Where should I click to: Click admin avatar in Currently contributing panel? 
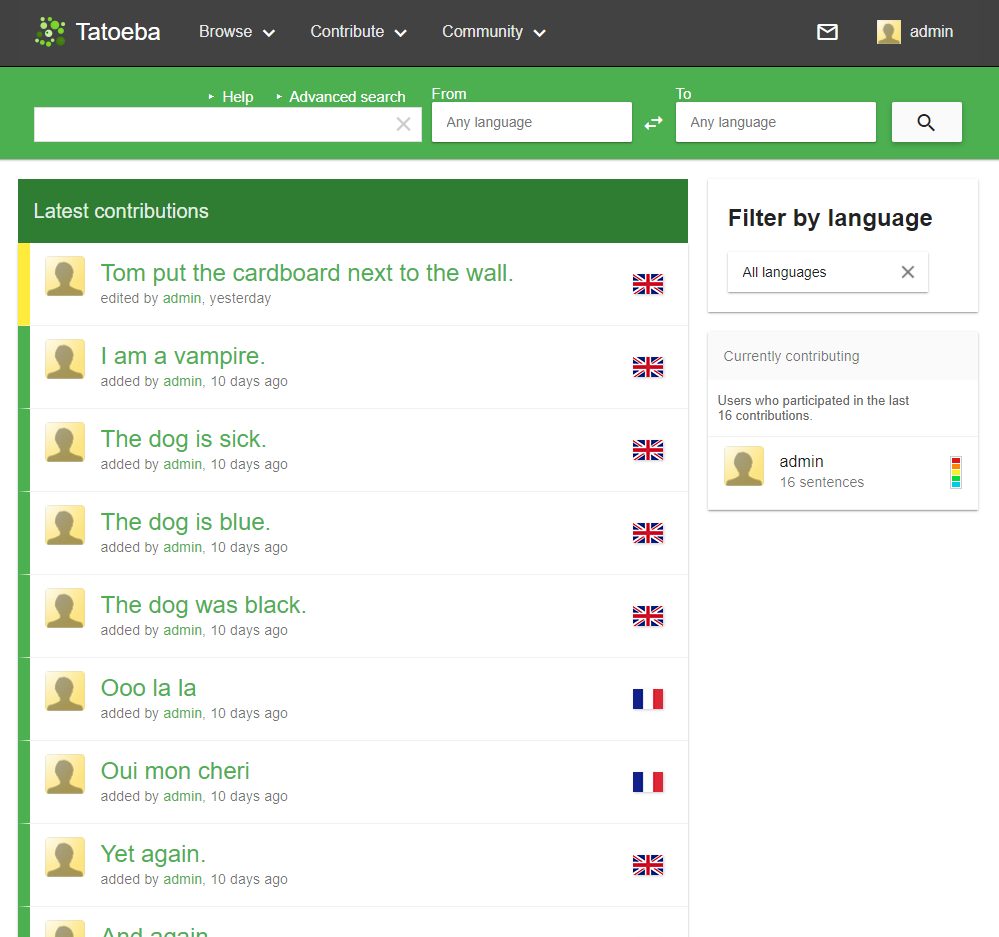[x=744, y=466]
